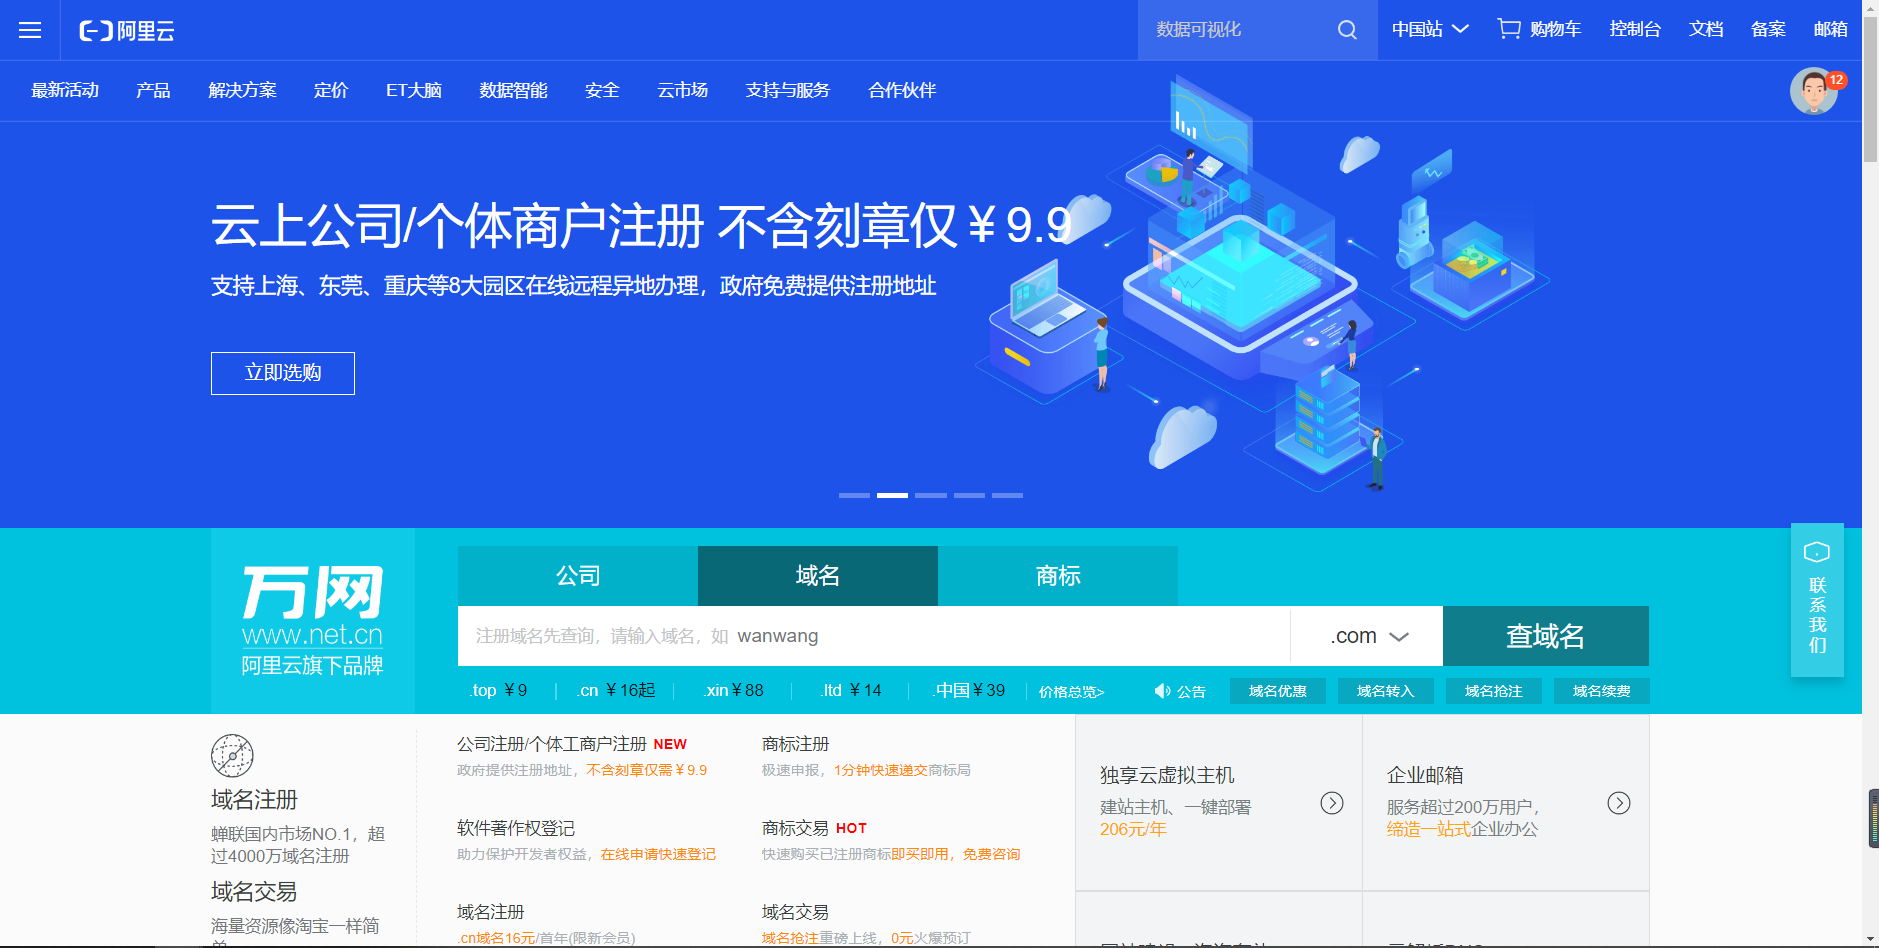Click the 域名转入 button
The height and width of the screenshot is (948, 1879).
click(x=1386, y=691)
